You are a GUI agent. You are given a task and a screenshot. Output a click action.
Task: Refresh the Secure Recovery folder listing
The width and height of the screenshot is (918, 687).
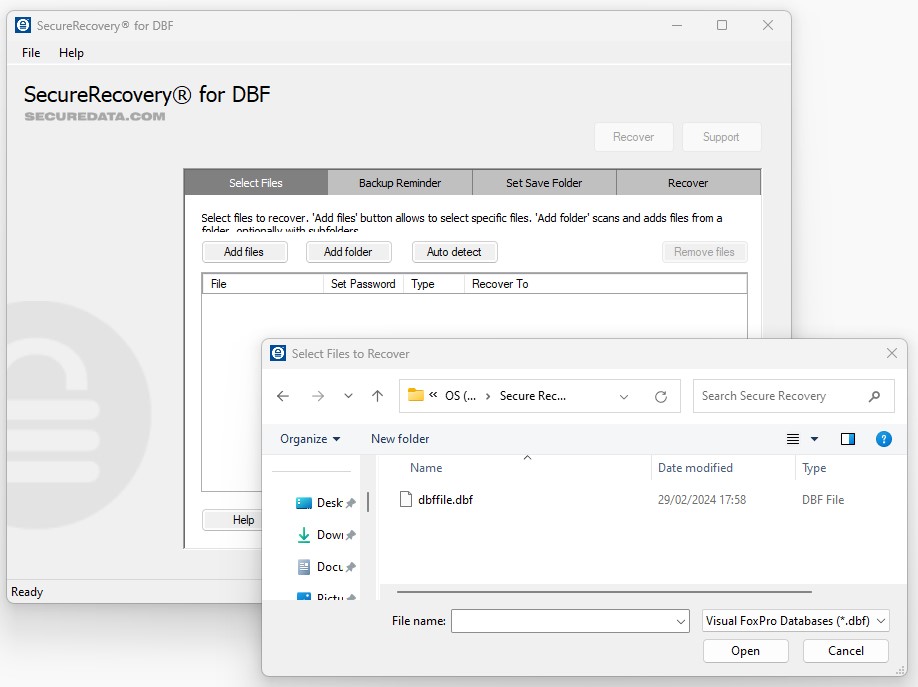click(x=660, y=396)
